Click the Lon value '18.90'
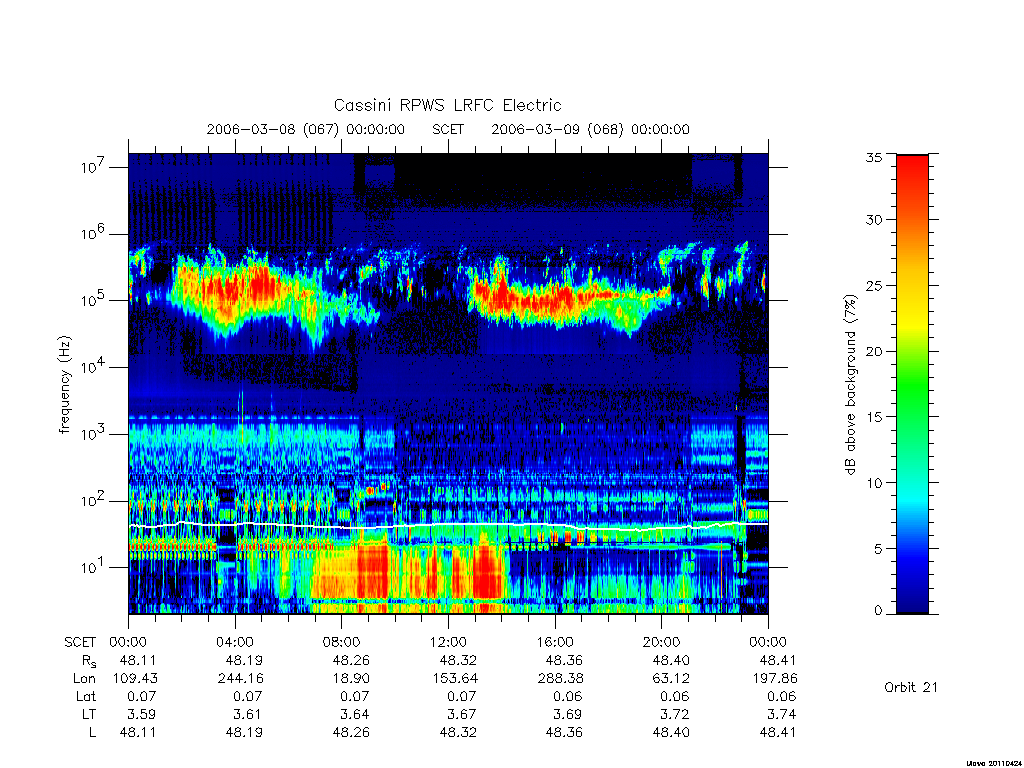1024x768 pixels. coord(351,679)
